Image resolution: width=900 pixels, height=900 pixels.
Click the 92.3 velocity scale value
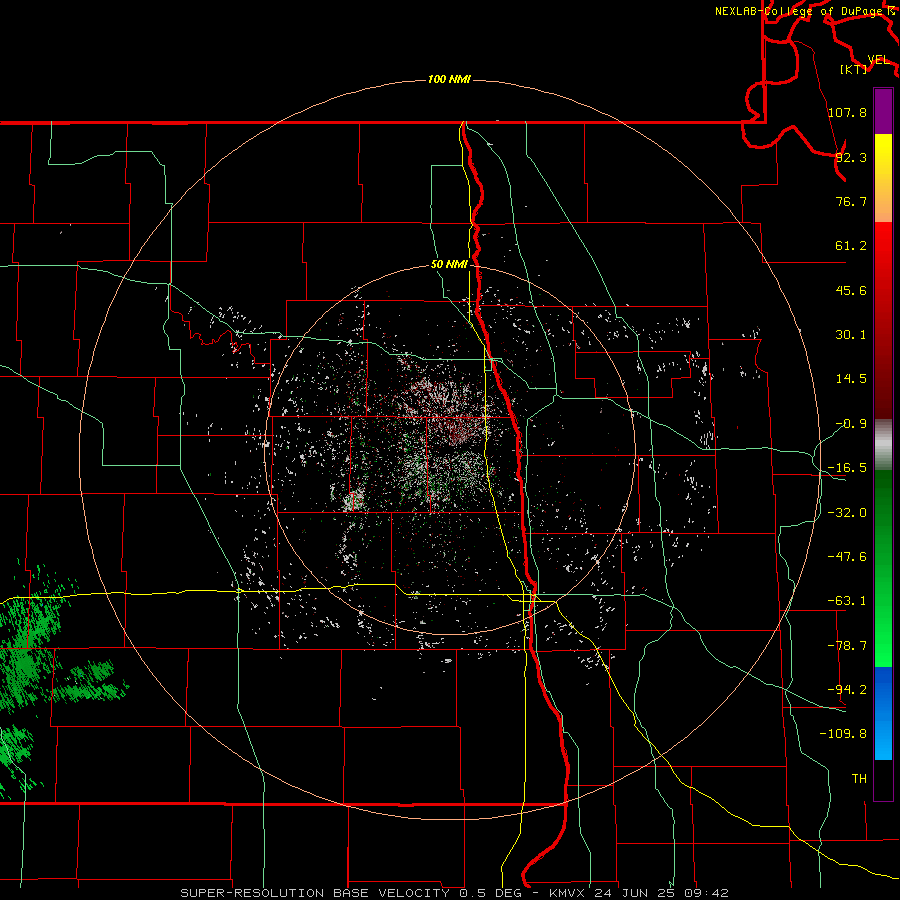coord(851,157)
